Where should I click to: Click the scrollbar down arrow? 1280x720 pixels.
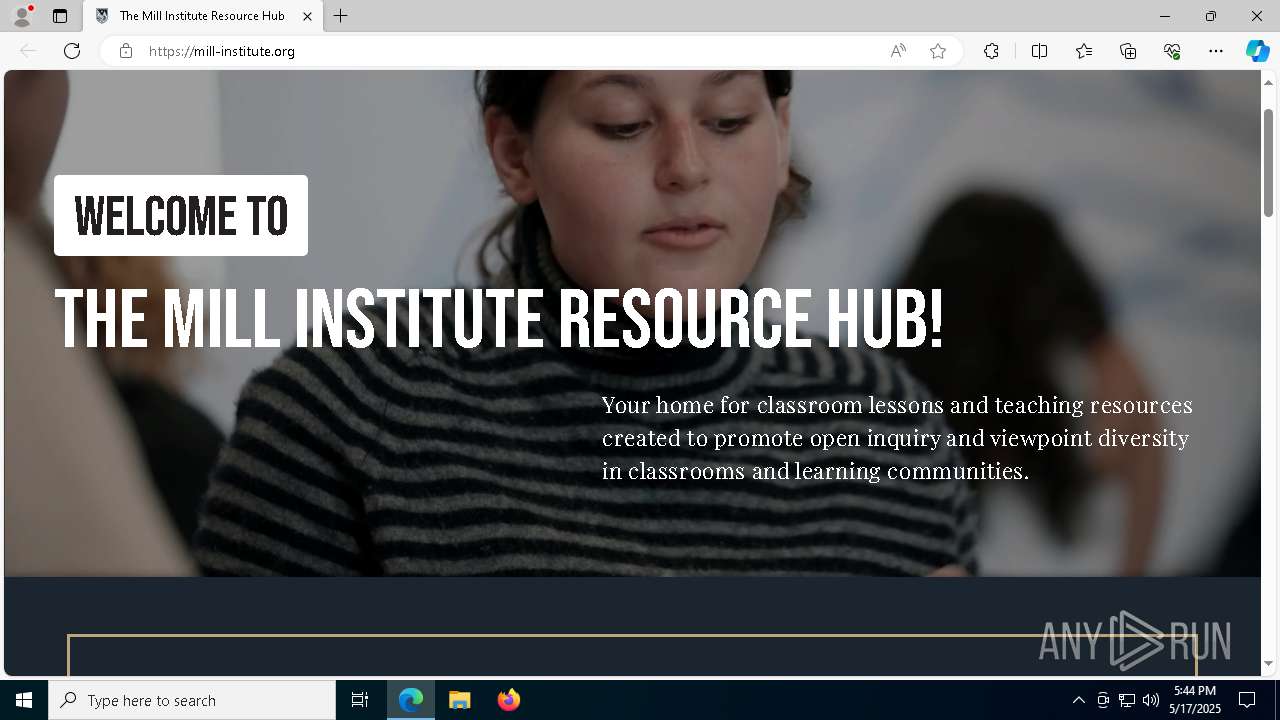[1268, 664]
